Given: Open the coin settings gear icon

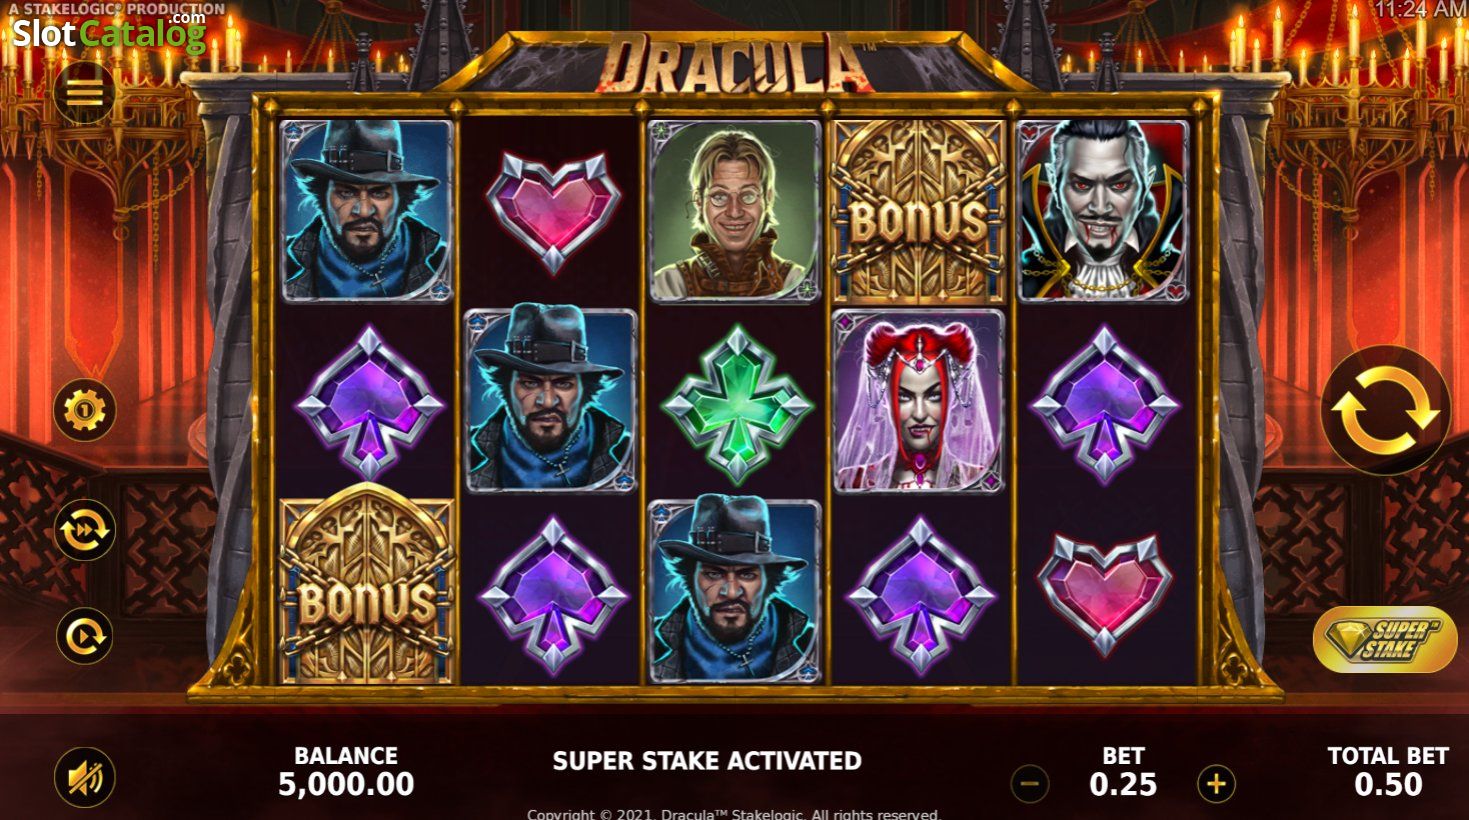Looking at the screenshot, I should [x=85, y=409].
